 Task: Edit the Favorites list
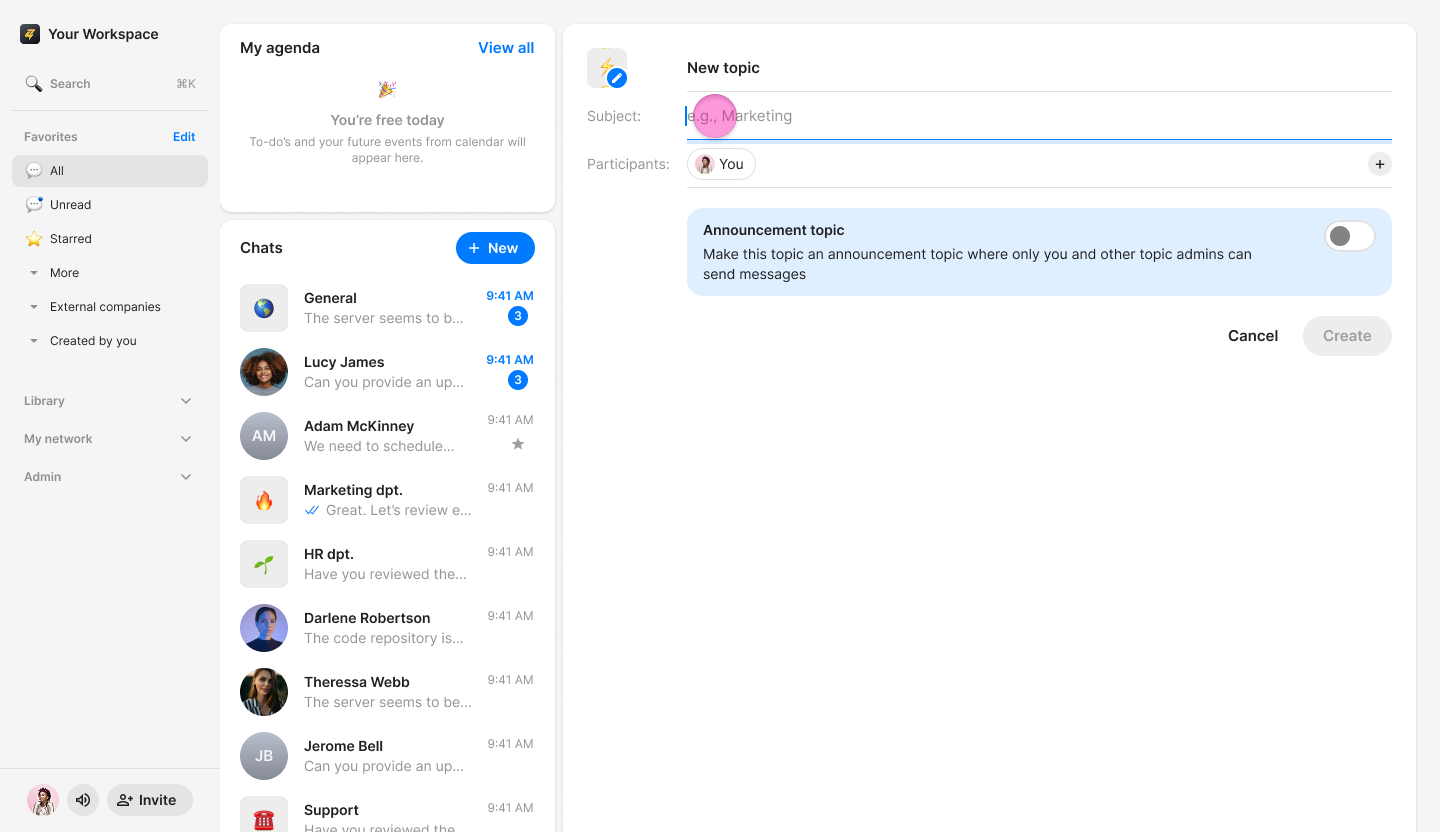click(x=184, y=137)
